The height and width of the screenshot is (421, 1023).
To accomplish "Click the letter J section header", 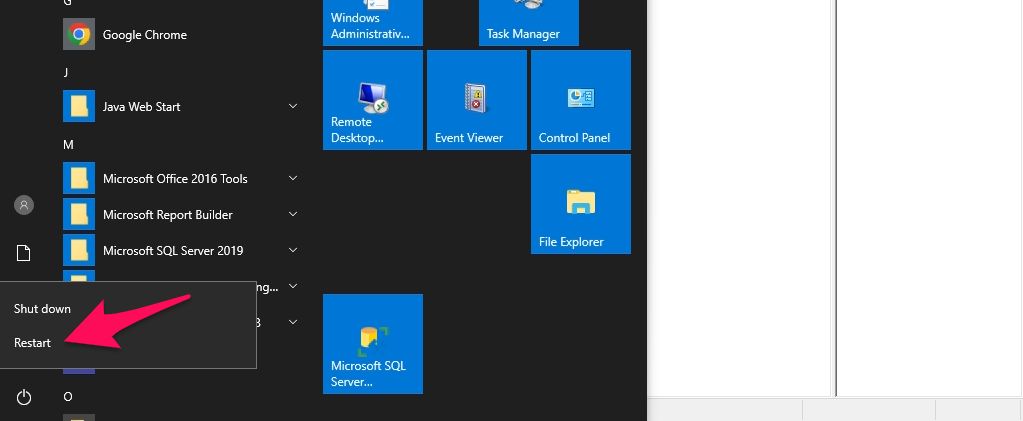I will click(67, 72).
